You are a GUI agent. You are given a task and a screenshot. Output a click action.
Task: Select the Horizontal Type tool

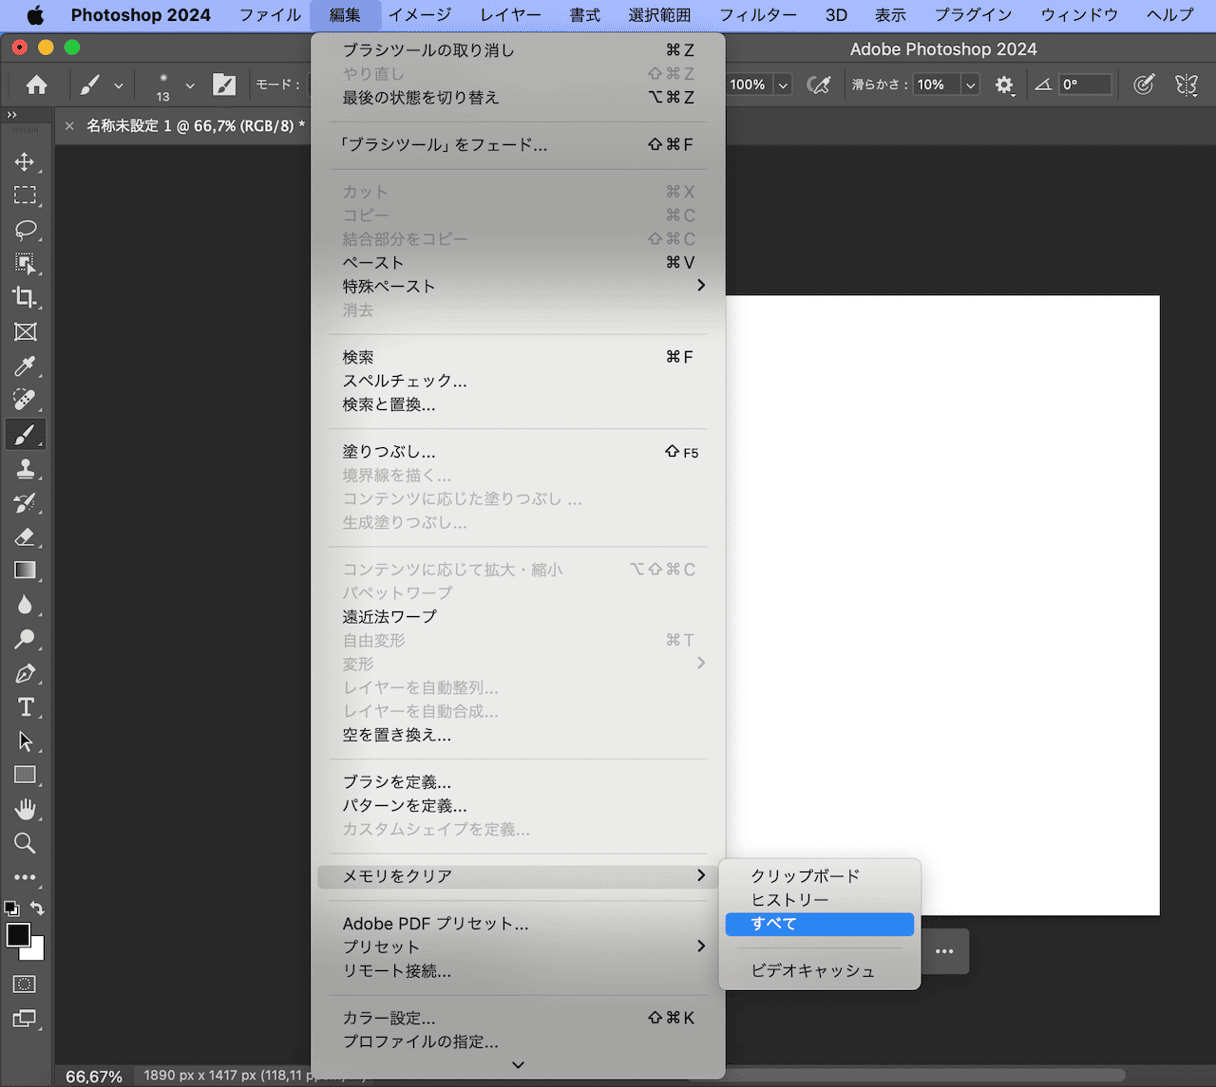point(25,707)
